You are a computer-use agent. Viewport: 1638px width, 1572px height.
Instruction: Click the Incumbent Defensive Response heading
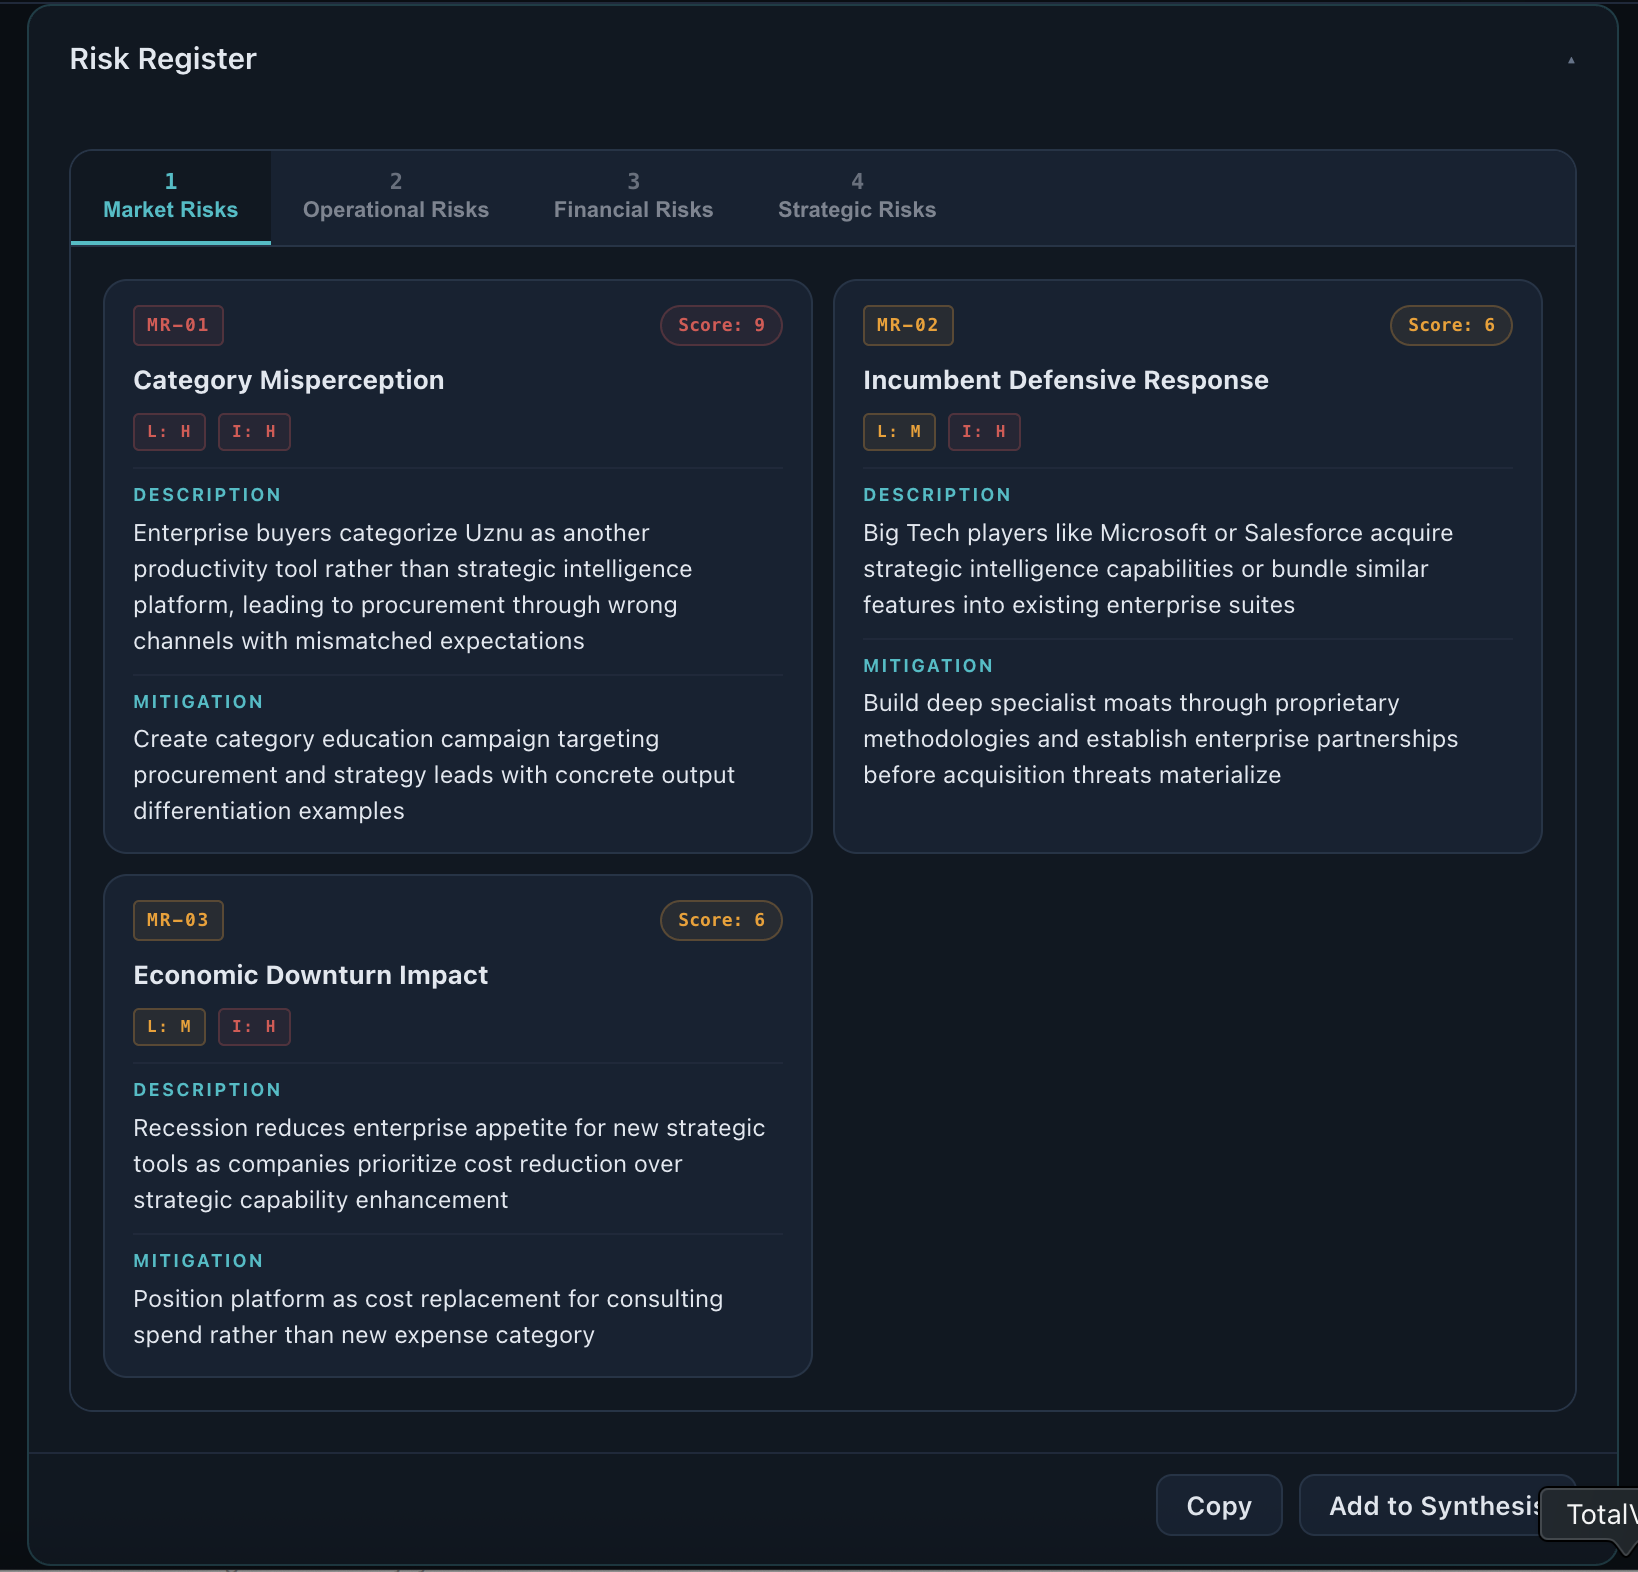tap(1065, 380)
